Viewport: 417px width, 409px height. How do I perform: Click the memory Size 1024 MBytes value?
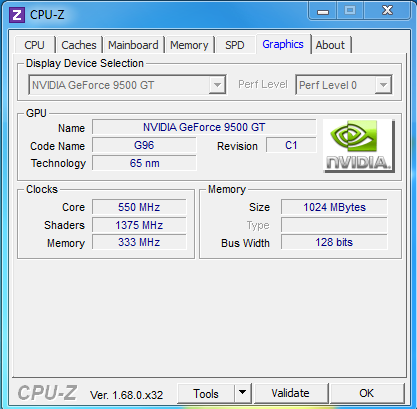coord(334,207)
